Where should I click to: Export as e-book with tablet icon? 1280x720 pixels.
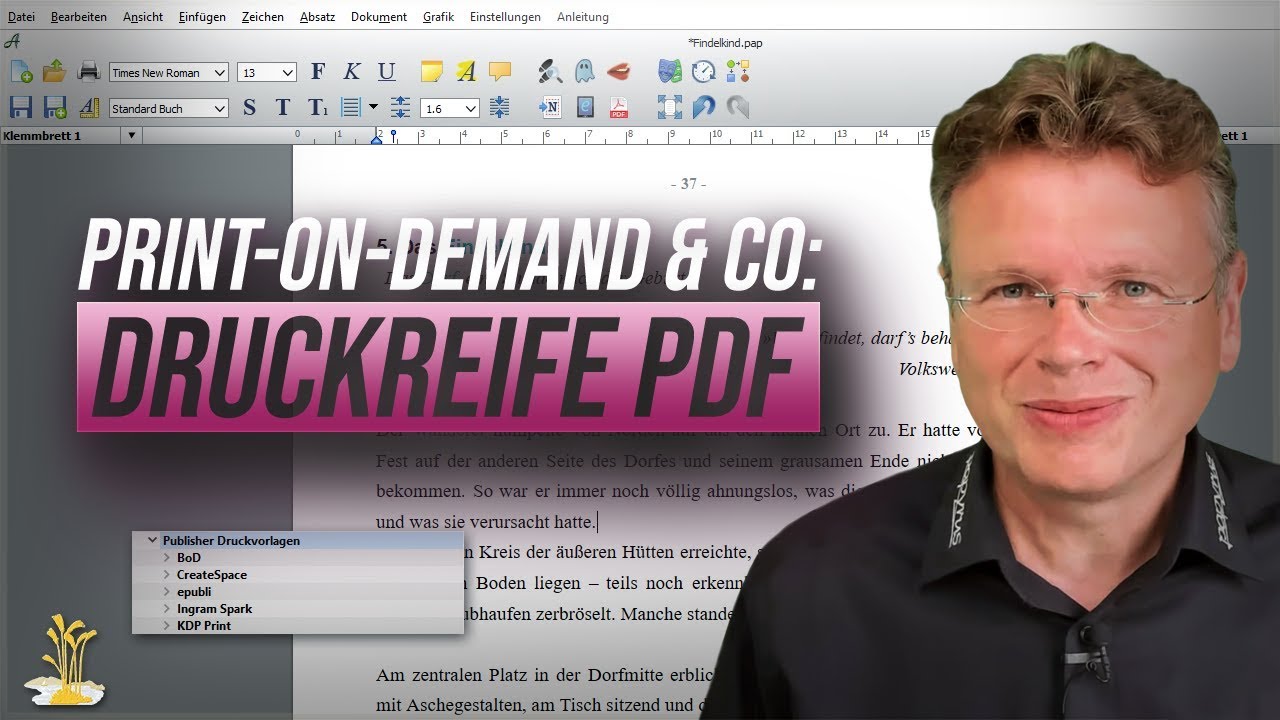pyautogui.click(x=585, y=107)
